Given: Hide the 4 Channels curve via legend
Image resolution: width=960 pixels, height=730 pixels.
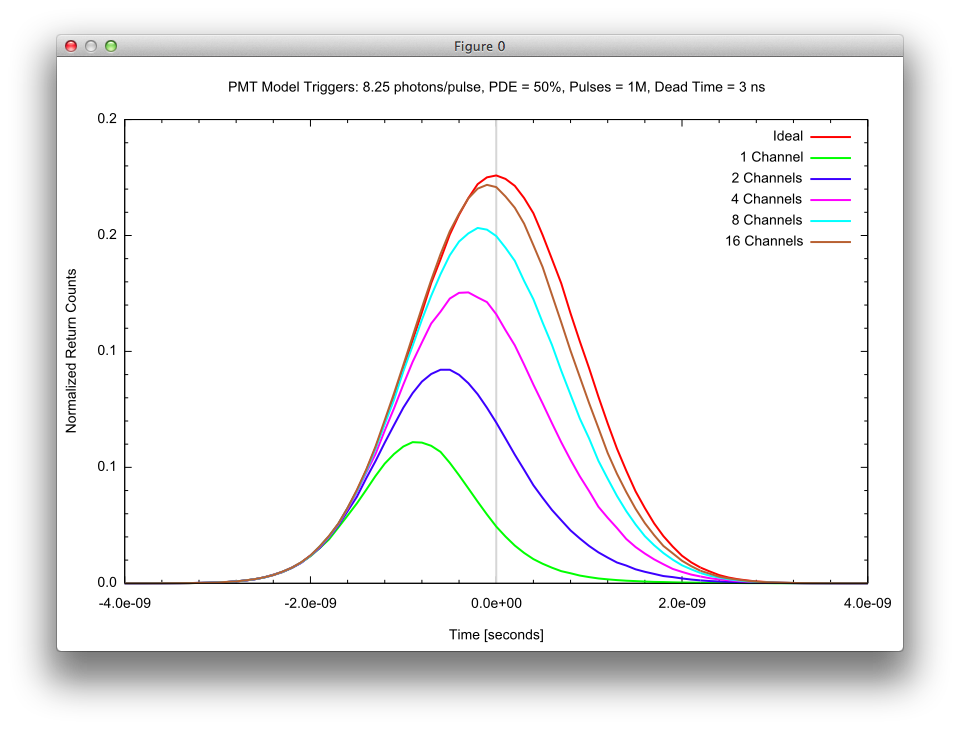Looking at the screenshot, I should (767, 199).
